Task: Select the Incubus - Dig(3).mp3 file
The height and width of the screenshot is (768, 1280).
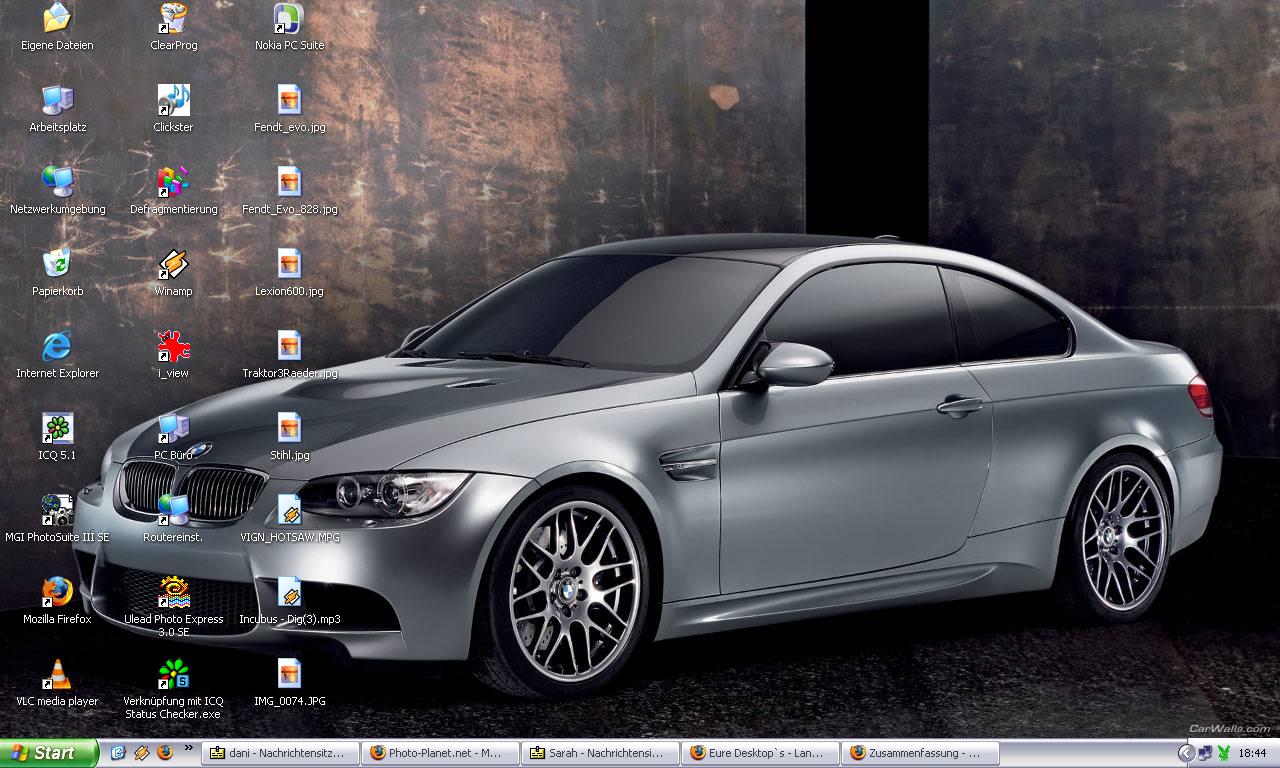Action: coord(289,593)
